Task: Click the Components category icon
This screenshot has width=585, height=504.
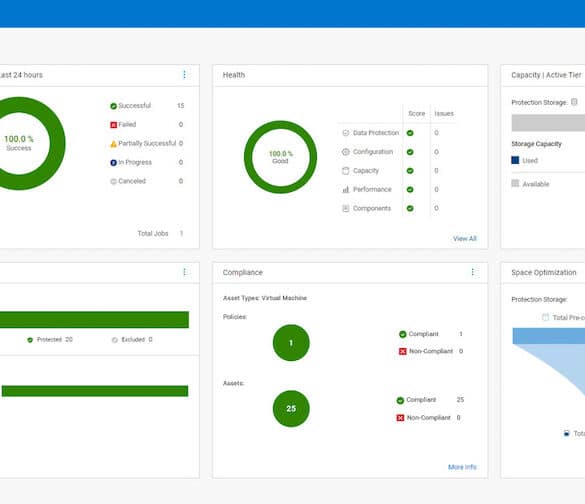Action: click(x=345, y=209)
